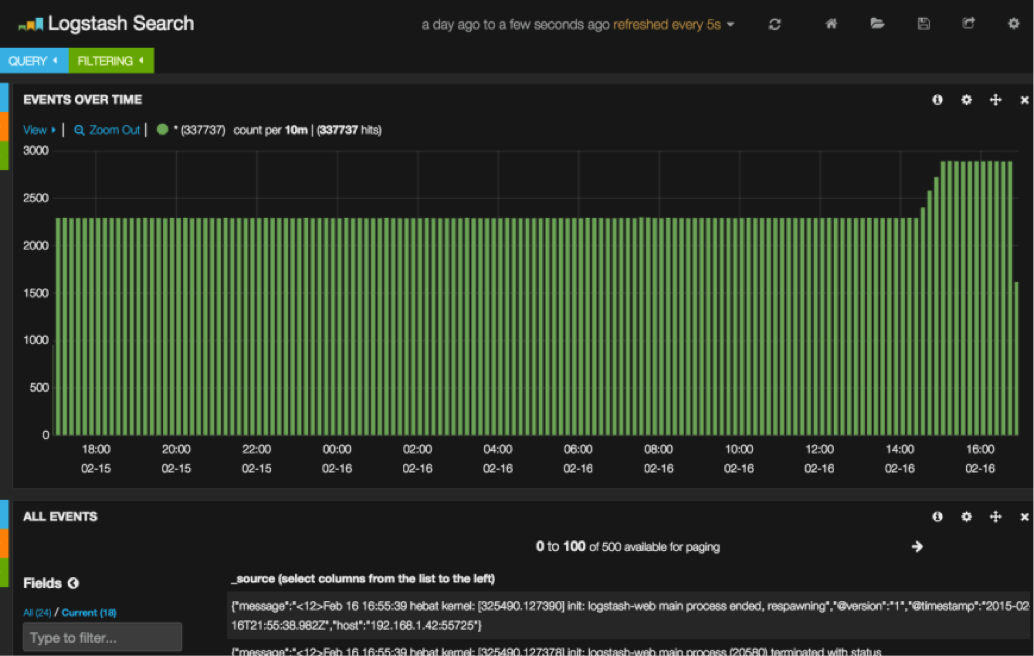
Task: Click the blue row handle beside All Events
Action: tap(4, 515)
